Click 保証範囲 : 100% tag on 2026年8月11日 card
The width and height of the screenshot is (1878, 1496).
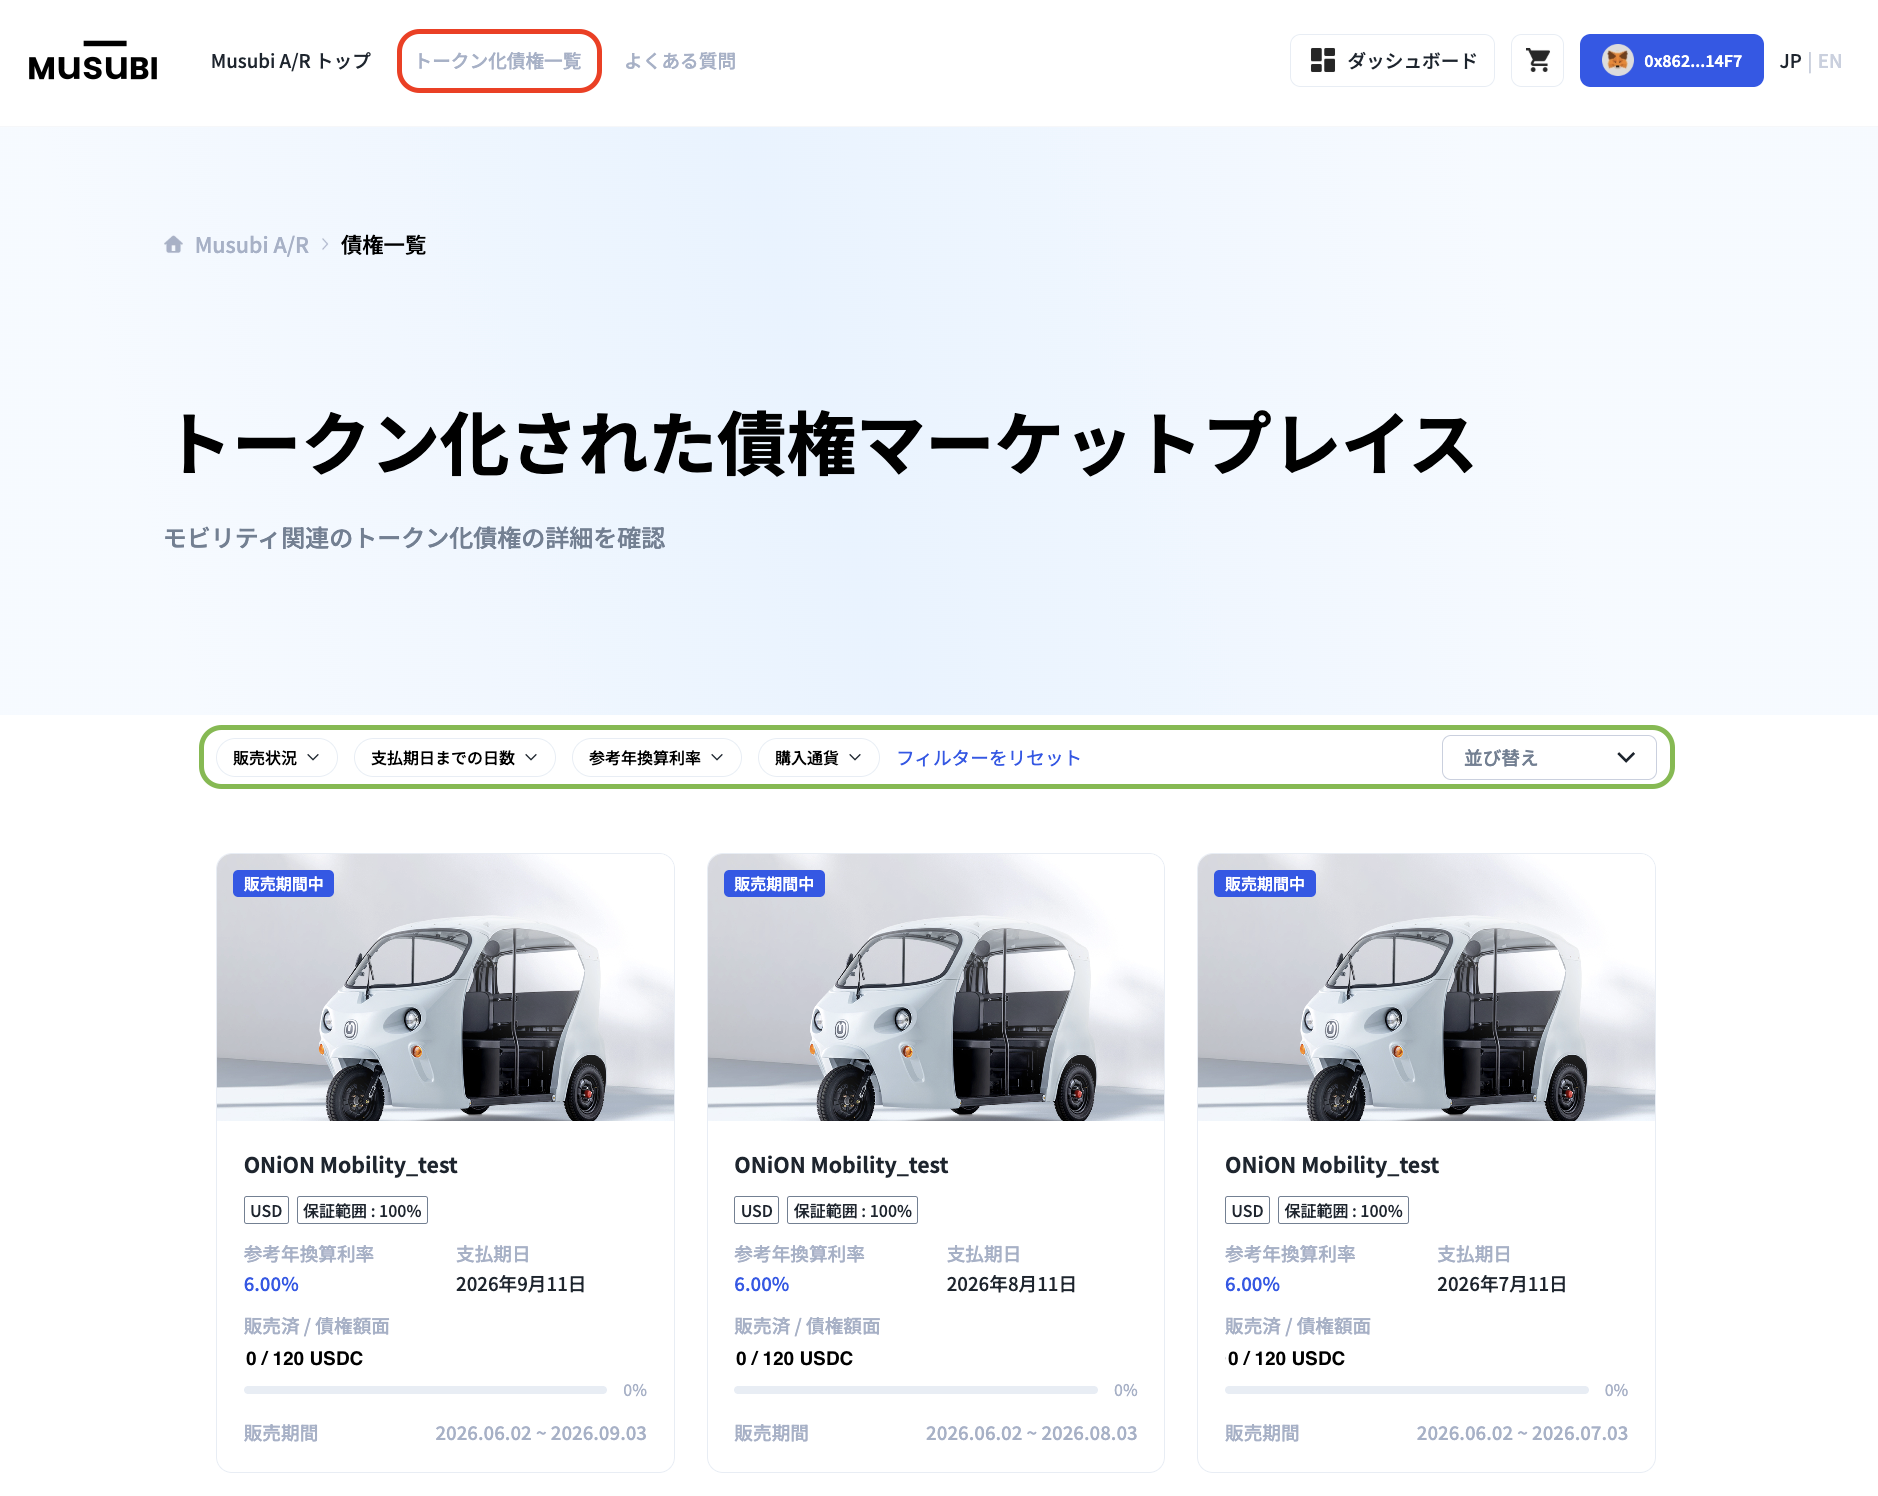853,1211
